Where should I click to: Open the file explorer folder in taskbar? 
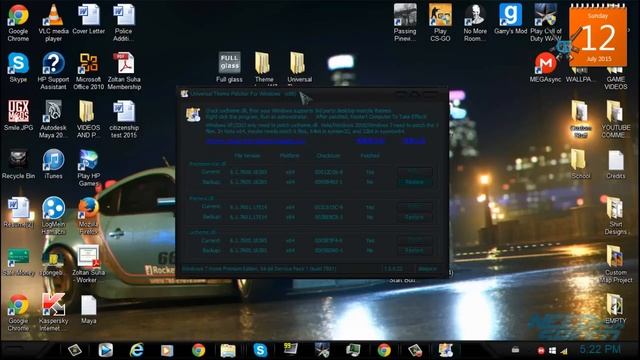[228, 350]
